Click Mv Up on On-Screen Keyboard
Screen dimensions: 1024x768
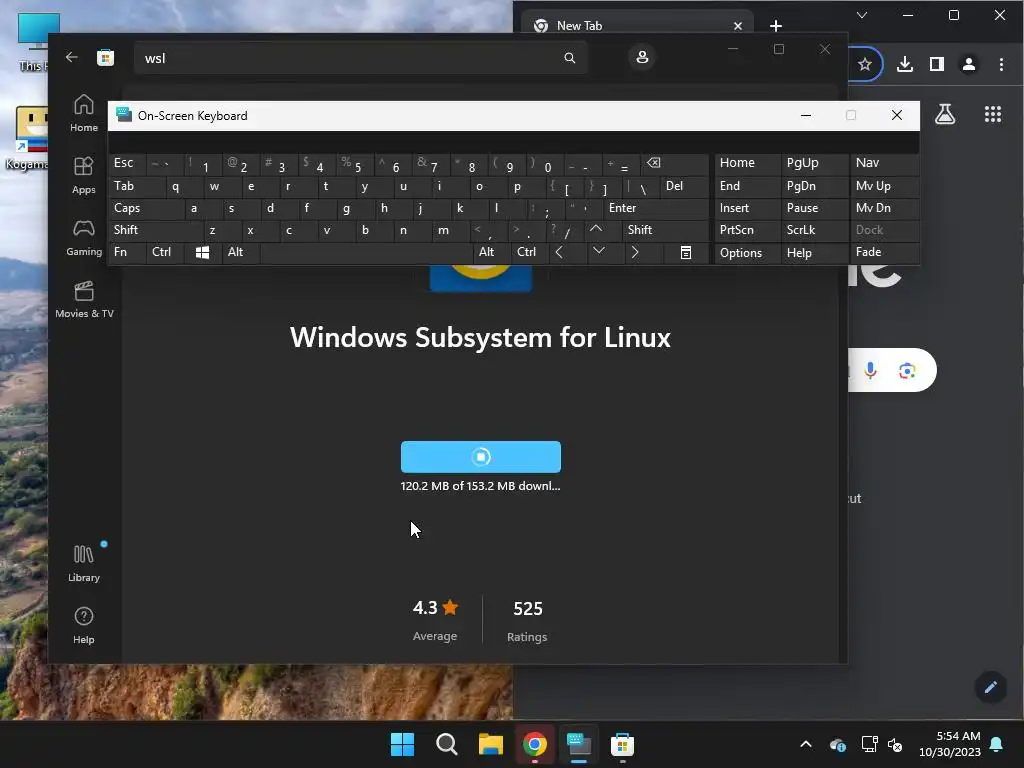pyautogui.click(x=884, y=186)
